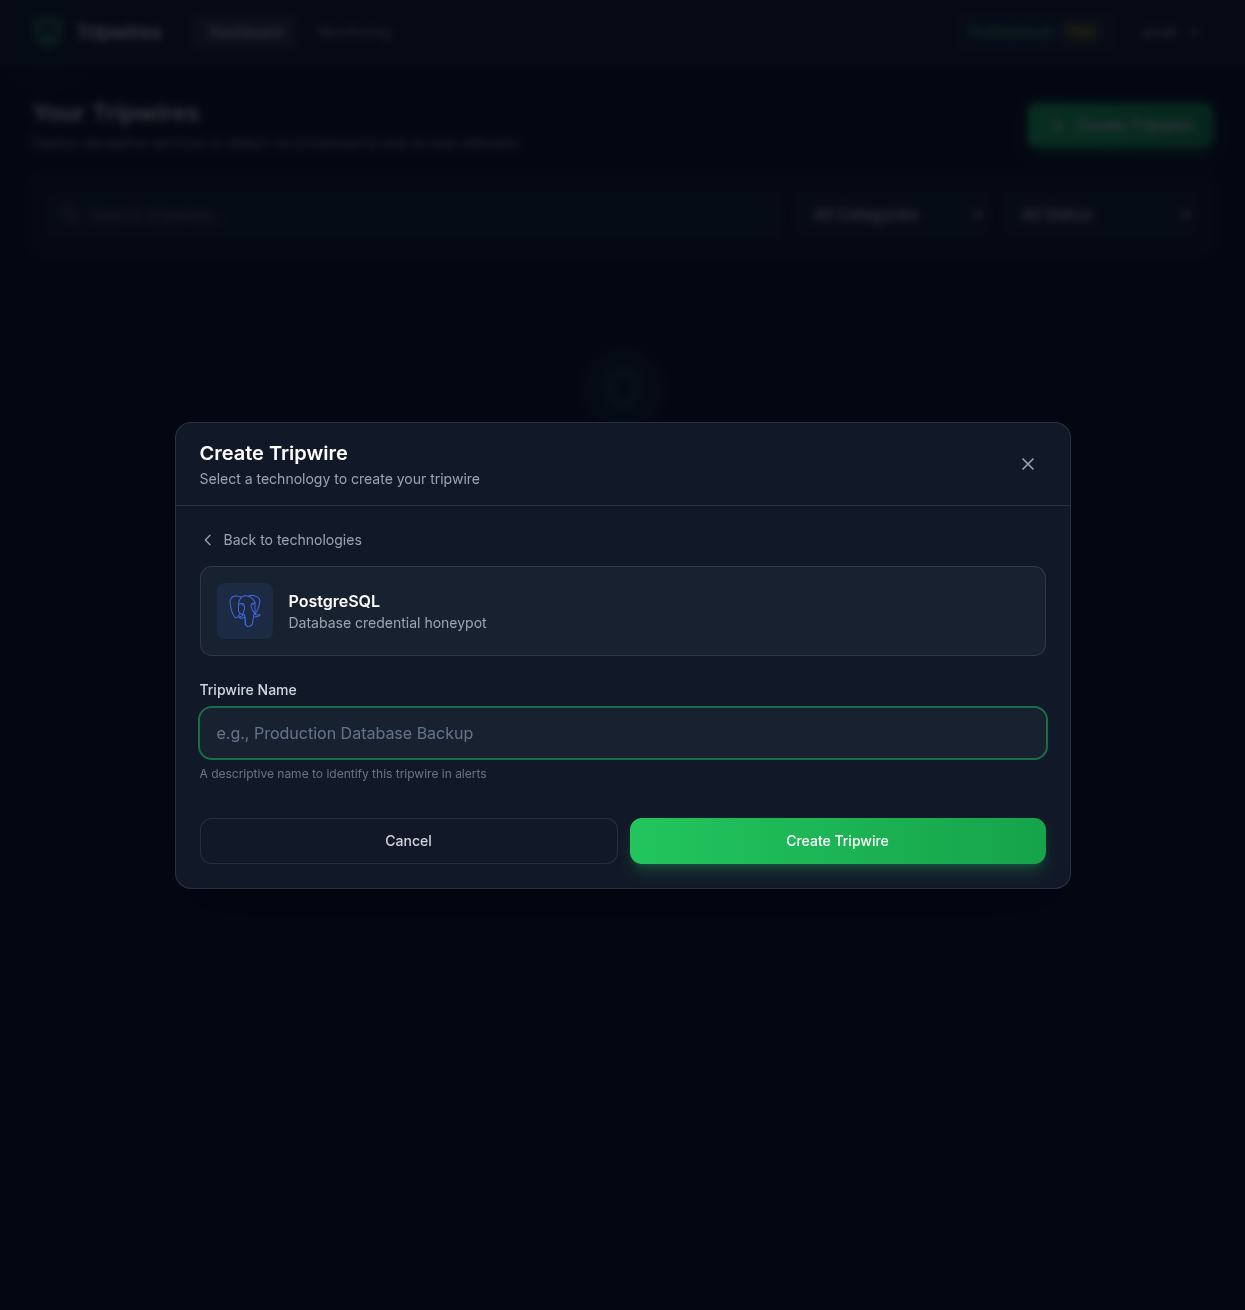Switch to the Monitoring tab
1245x1310 pixels.
(x=354, y=32)
